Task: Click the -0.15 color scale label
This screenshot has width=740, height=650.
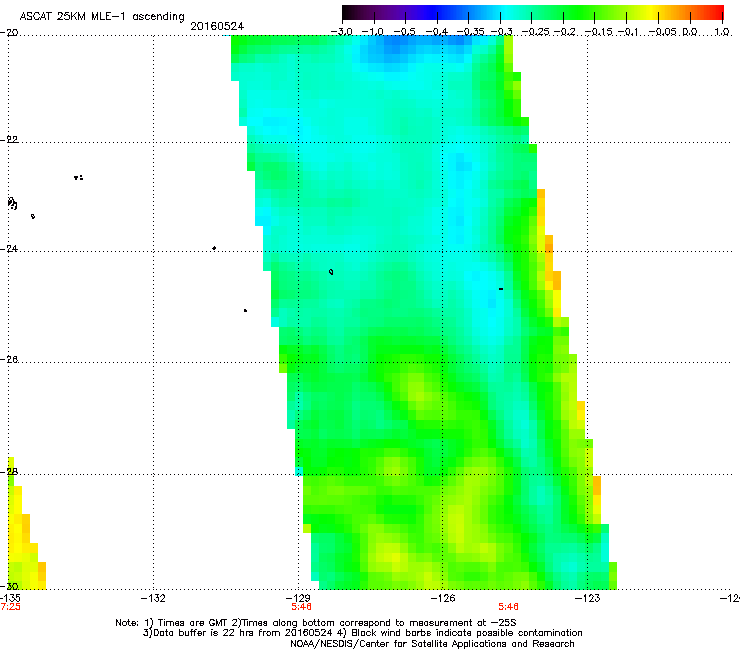Action: pos(599,32)
